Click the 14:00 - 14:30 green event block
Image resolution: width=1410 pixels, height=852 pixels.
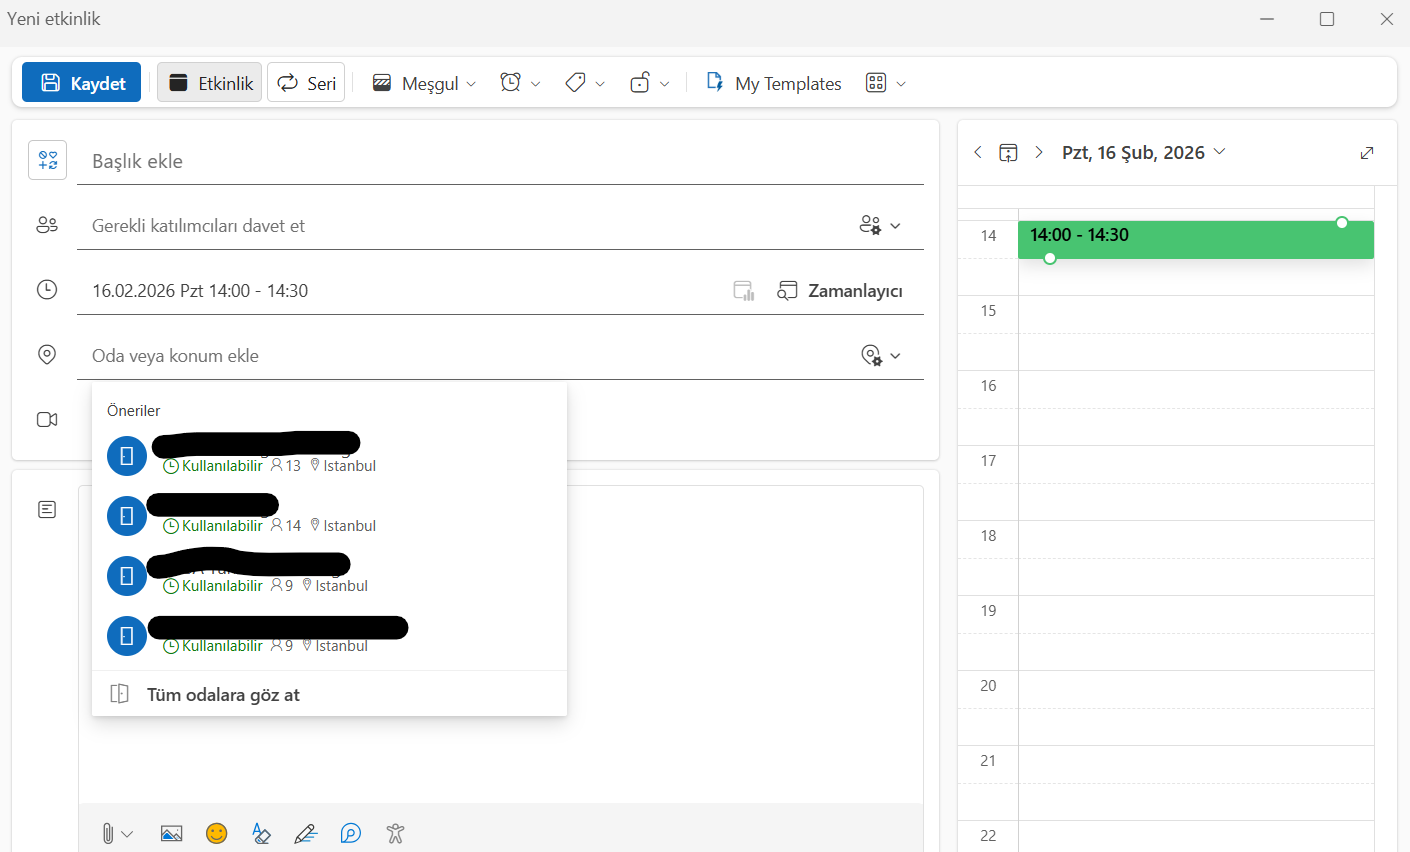click(x=1196, y=240)
